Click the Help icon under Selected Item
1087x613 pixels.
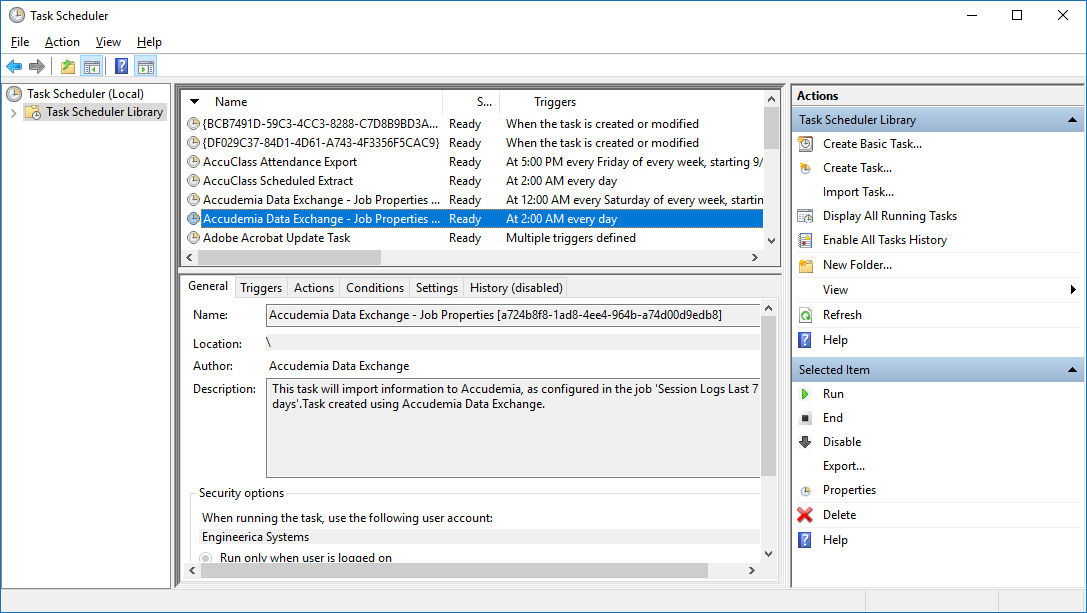coord(805,539)
